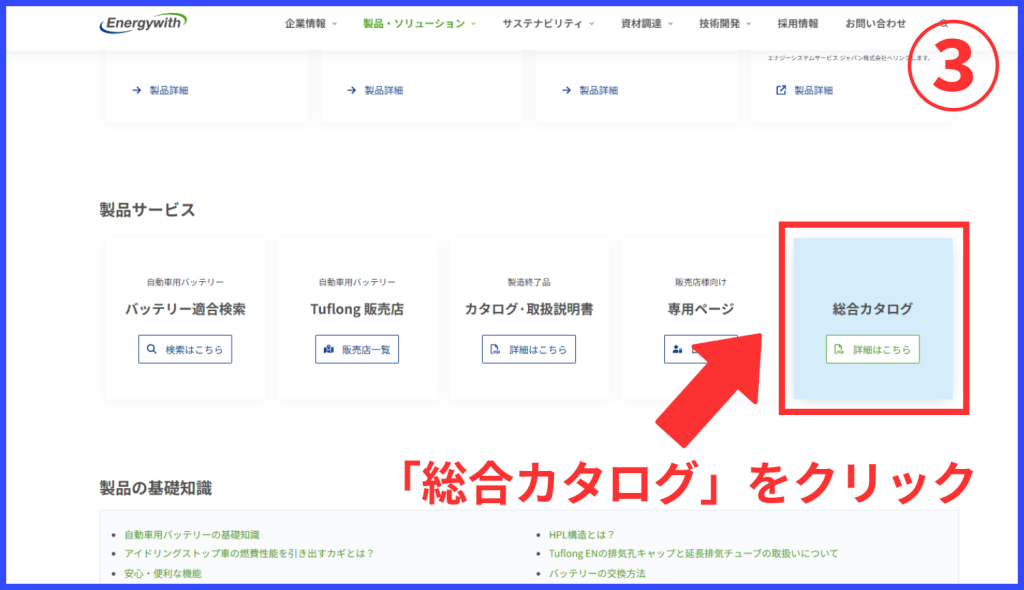Expand the 企業情報 dropdown menu
The height and width of the screenshot is (590, 1024).
click(310, 23)
